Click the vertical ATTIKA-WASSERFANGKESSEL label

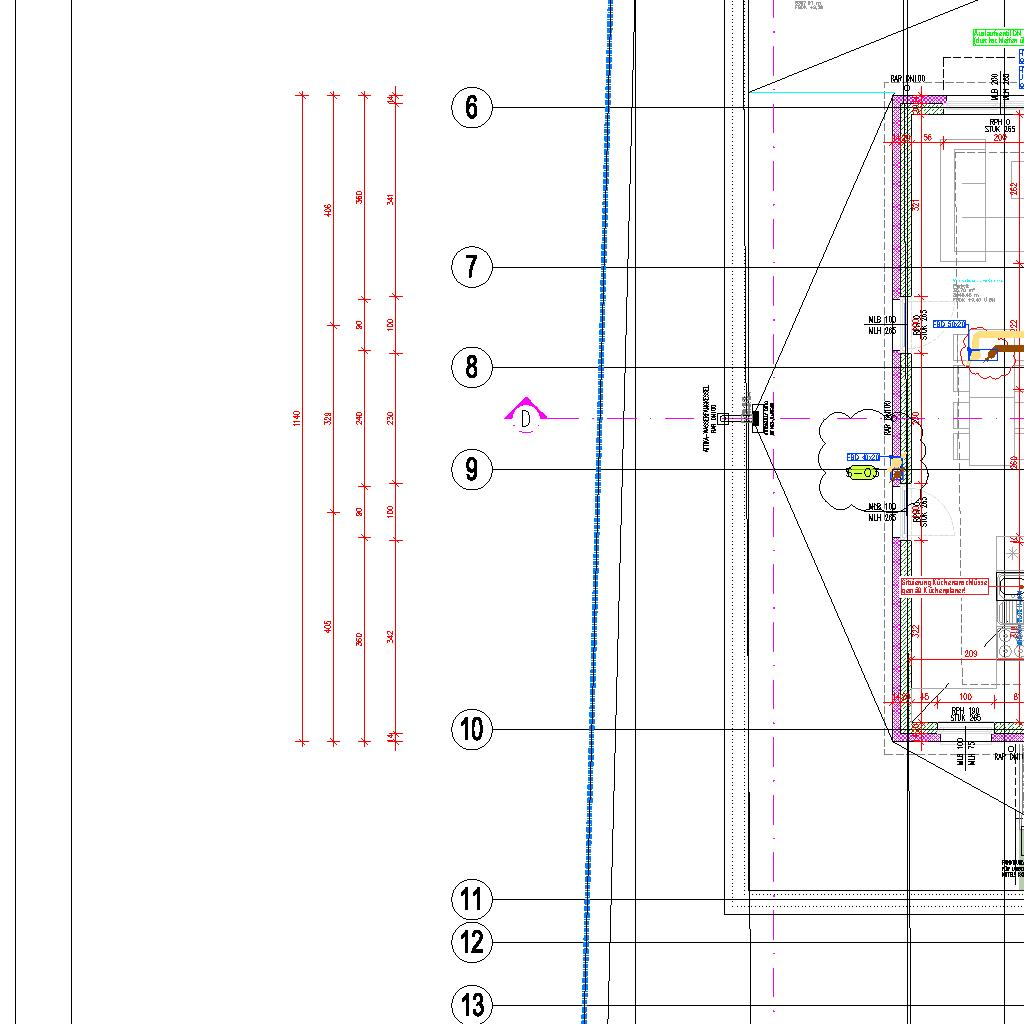706,419
